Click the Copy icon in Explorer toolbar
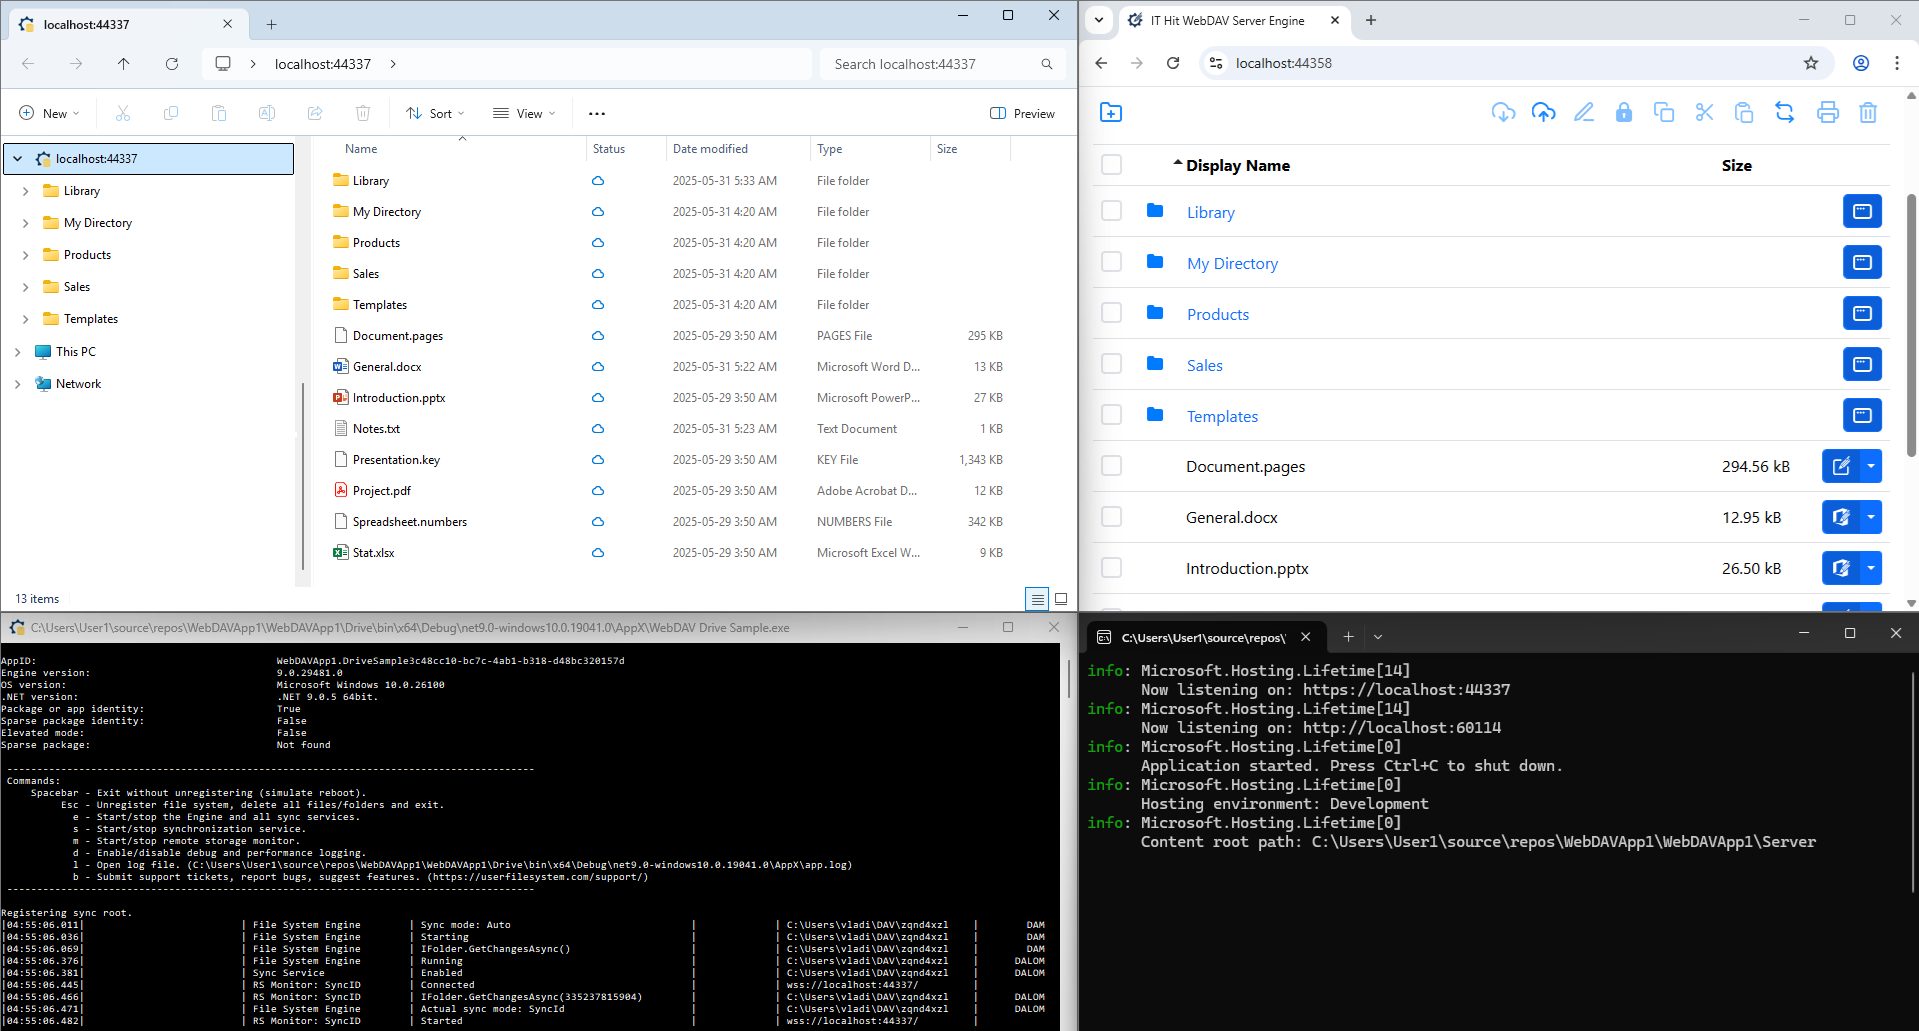This screenshot has height=1031, width=1919. click(171, 114)
